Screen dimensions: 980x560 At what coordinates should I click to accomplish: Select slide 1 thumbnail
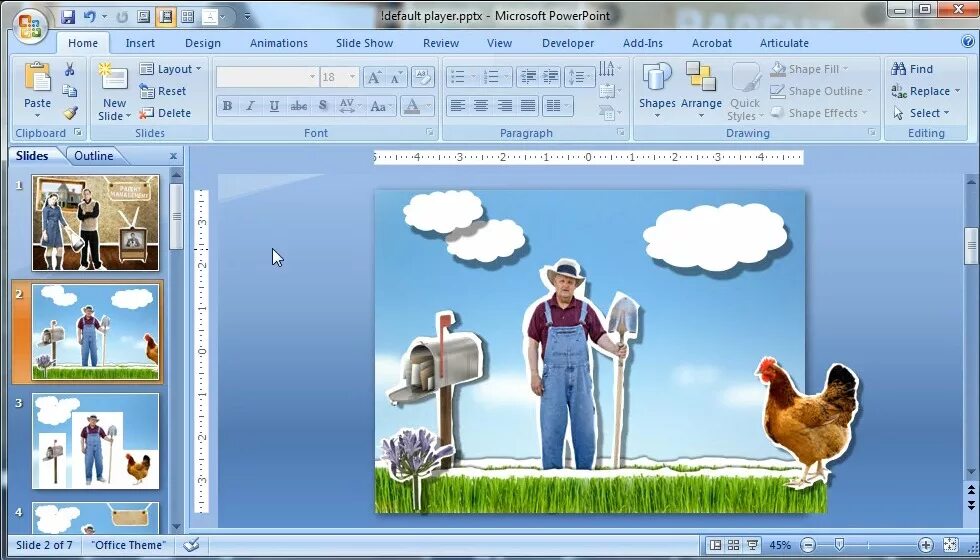(96, 222)
